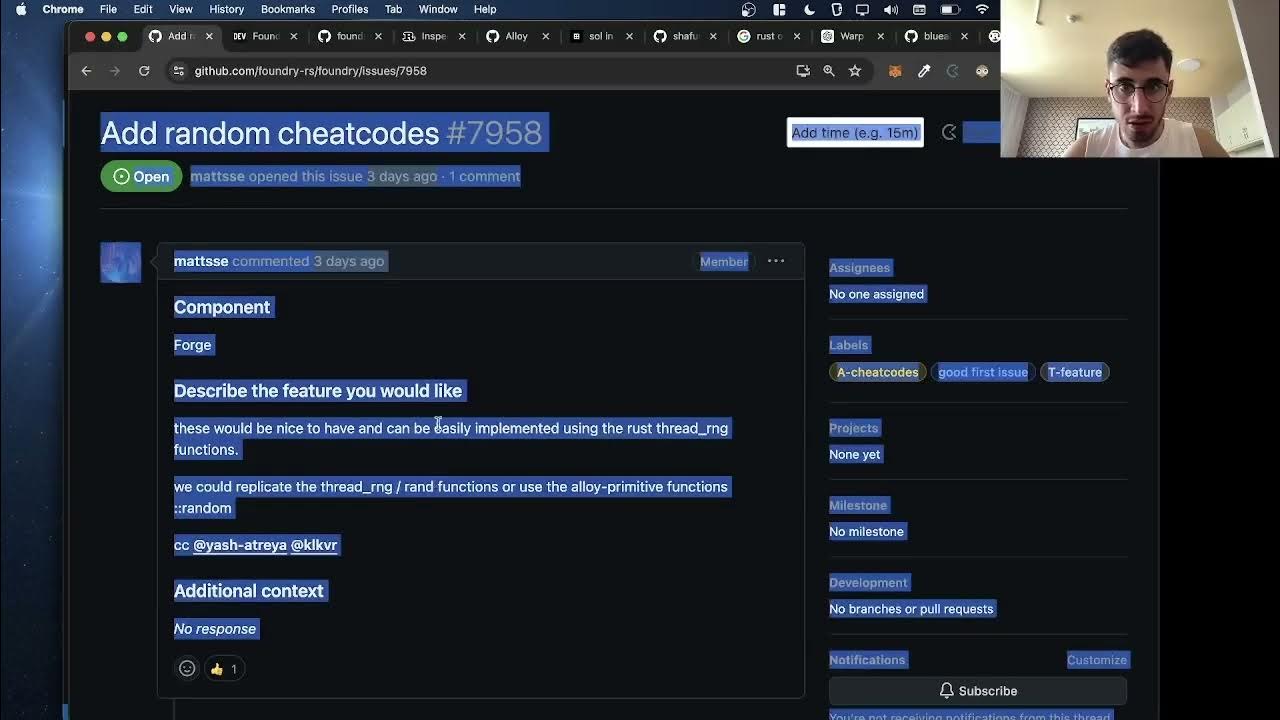This screenshot has width=1280, height=720.
Task: Switch to the Alloy tab
Action: pos(517,36)
